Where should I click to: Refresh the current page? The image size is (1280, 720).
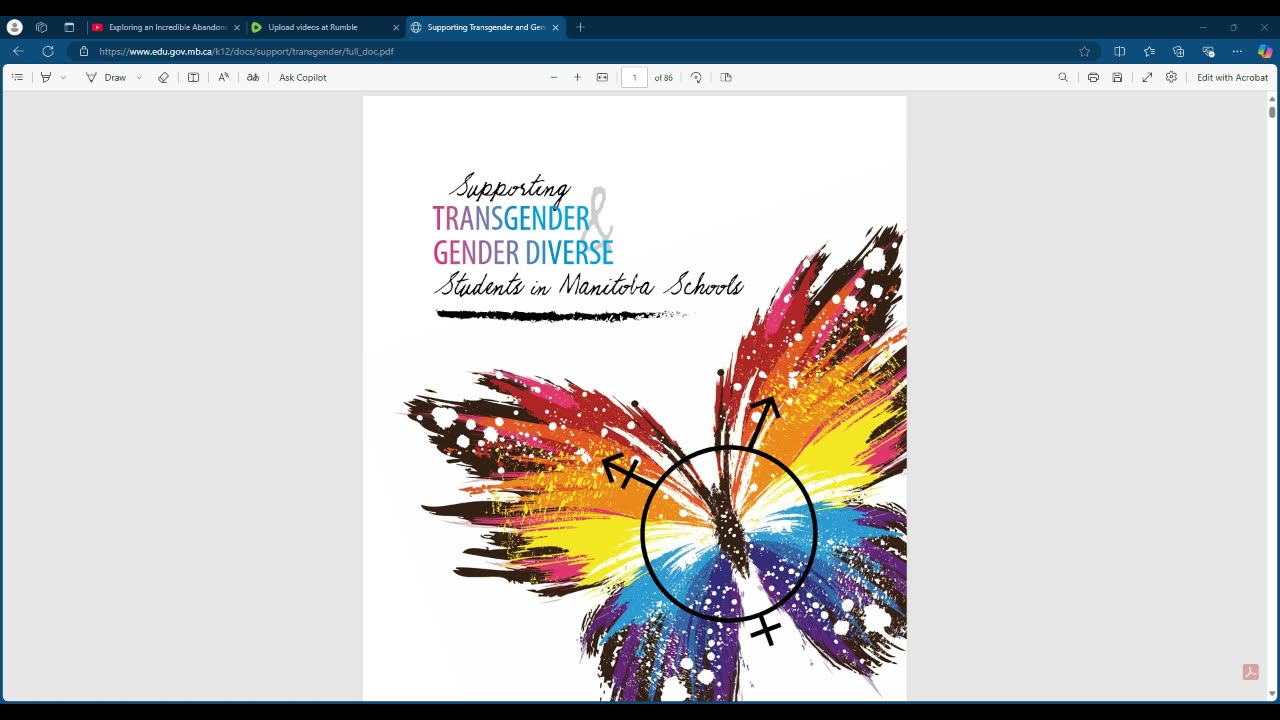coord(47,51)
